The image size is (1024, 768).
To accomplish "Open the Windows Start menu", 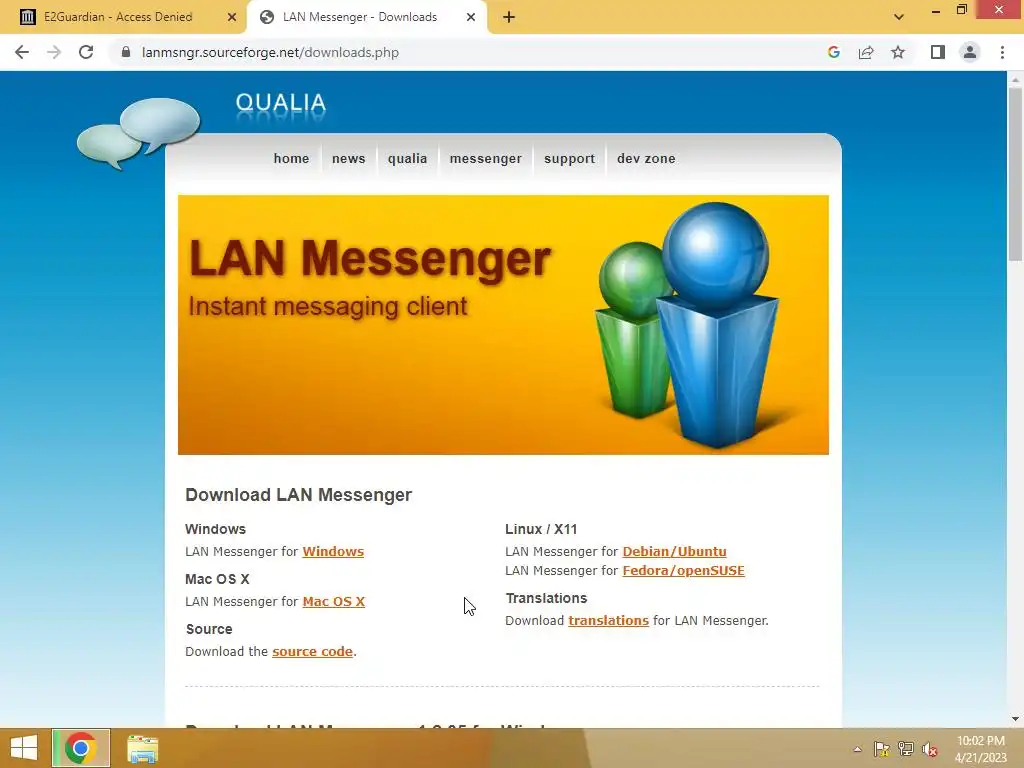I will [x=24, y=748].
